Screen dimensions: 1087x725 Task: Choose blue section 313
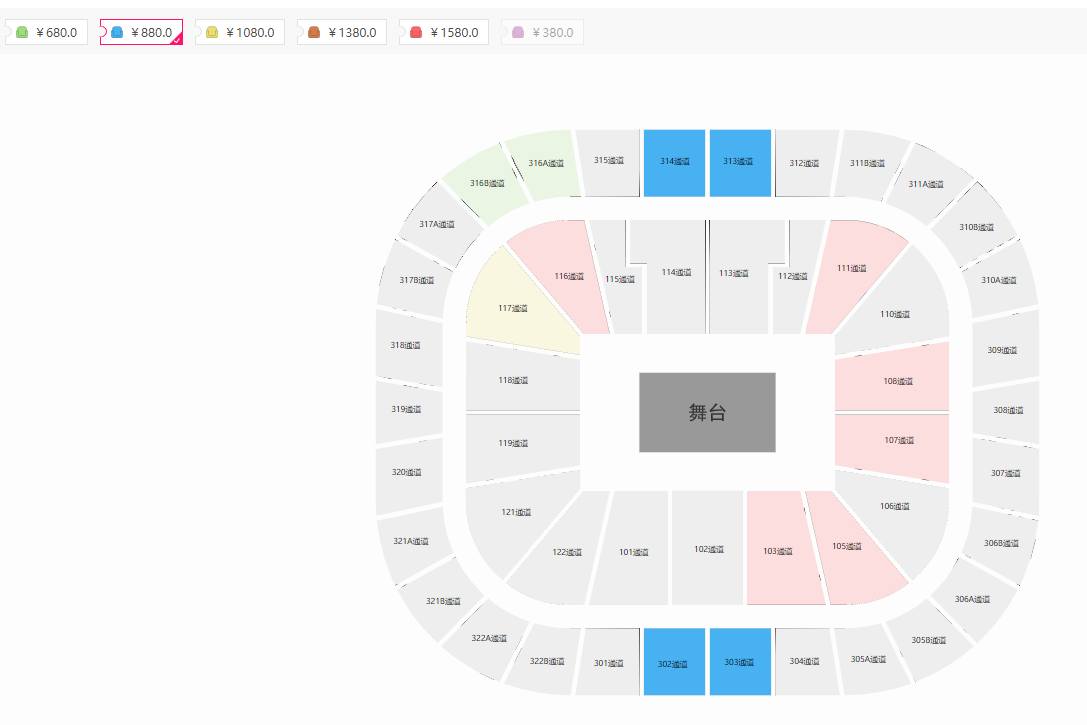tap(740, 163)
